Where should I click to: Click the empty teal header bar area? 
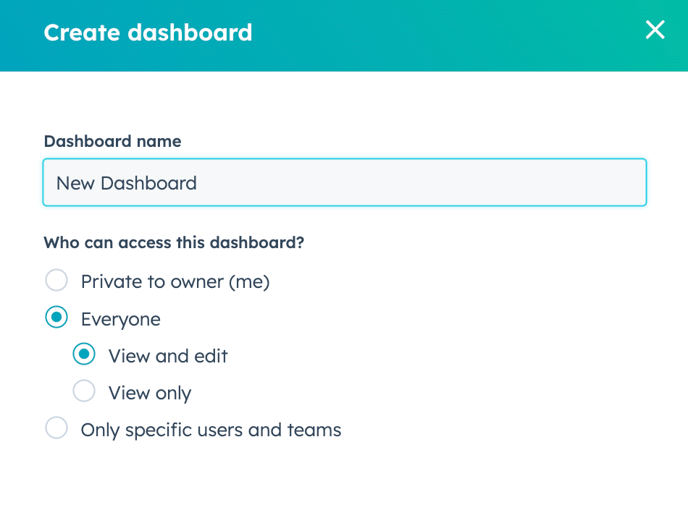(439, 35)
